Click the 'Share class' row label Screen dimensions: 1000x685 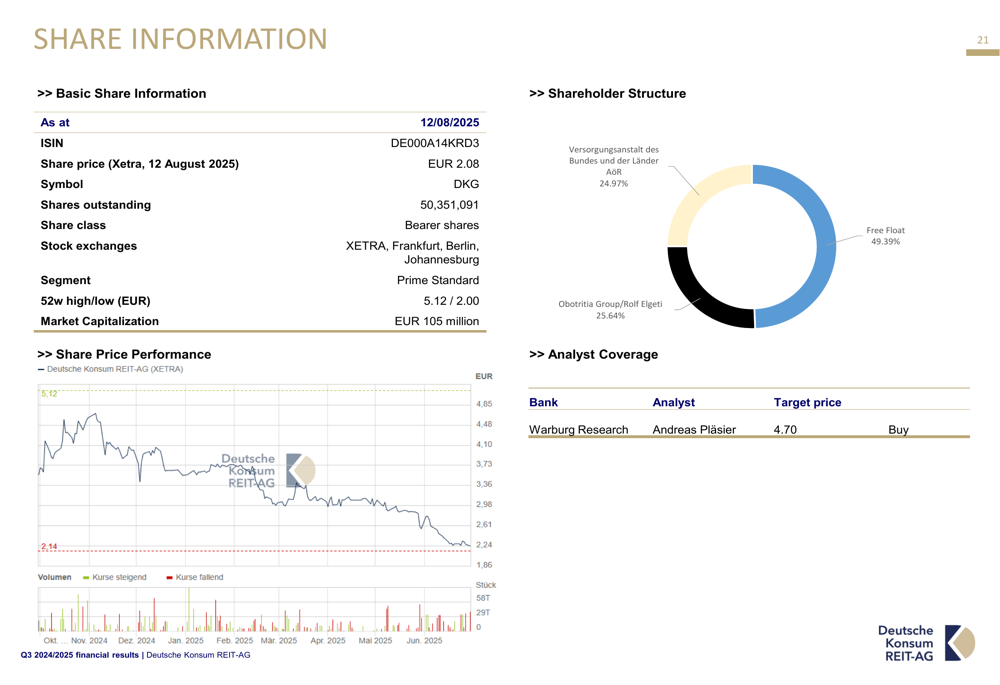pos(73,225)
